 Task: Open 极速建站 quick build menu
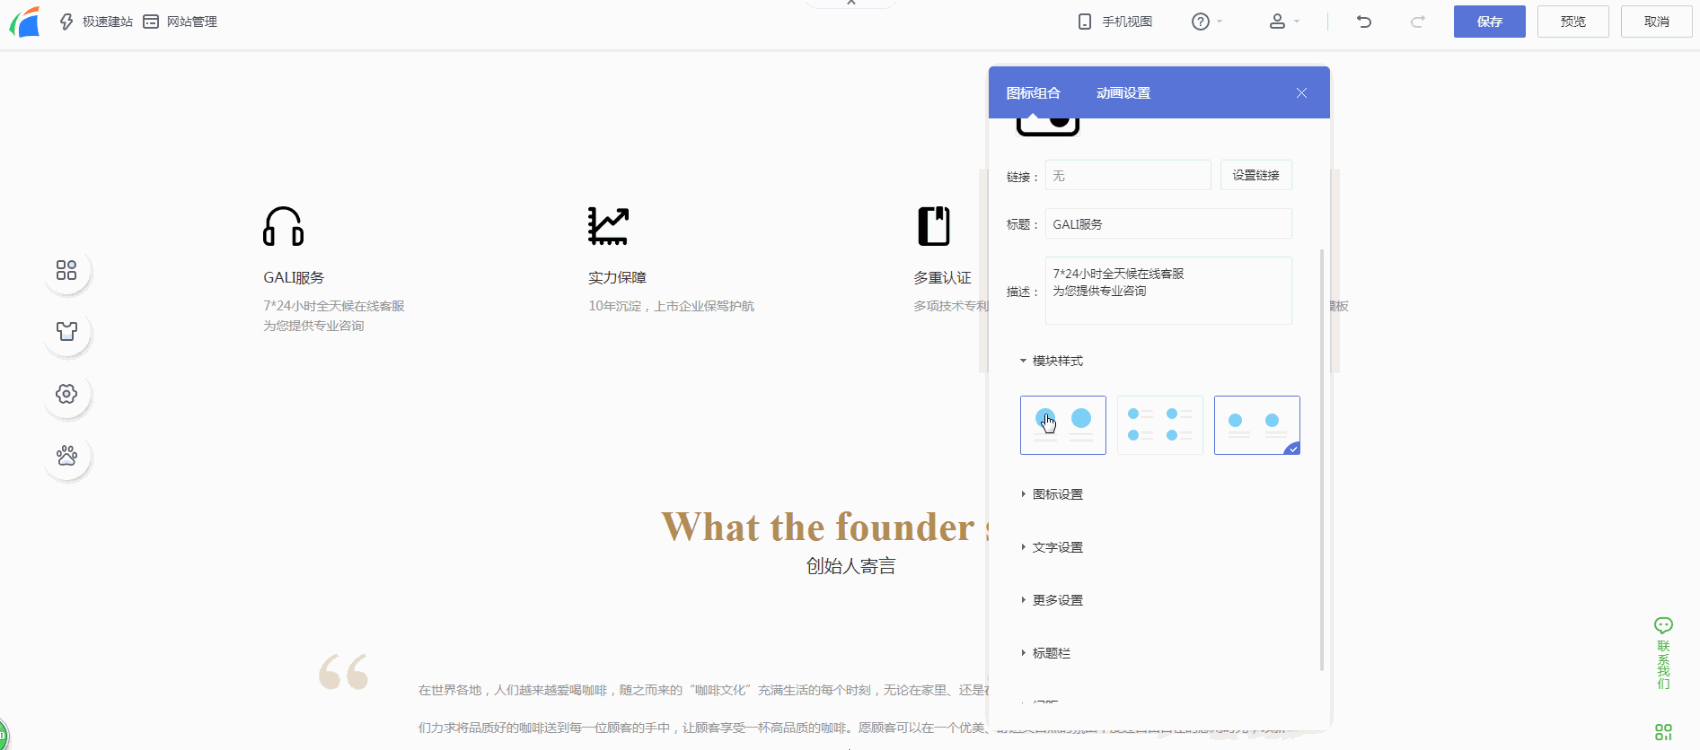tap(96, 21)
